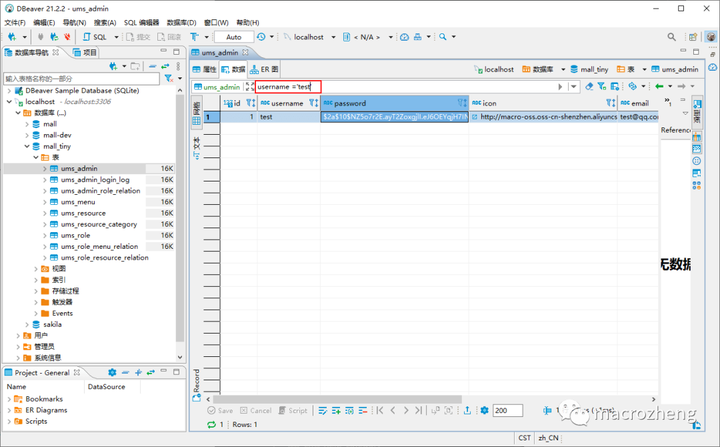720x447 pixels.
Task: Select ums_admin_login_log table
Action: click(x=95, y=180)
